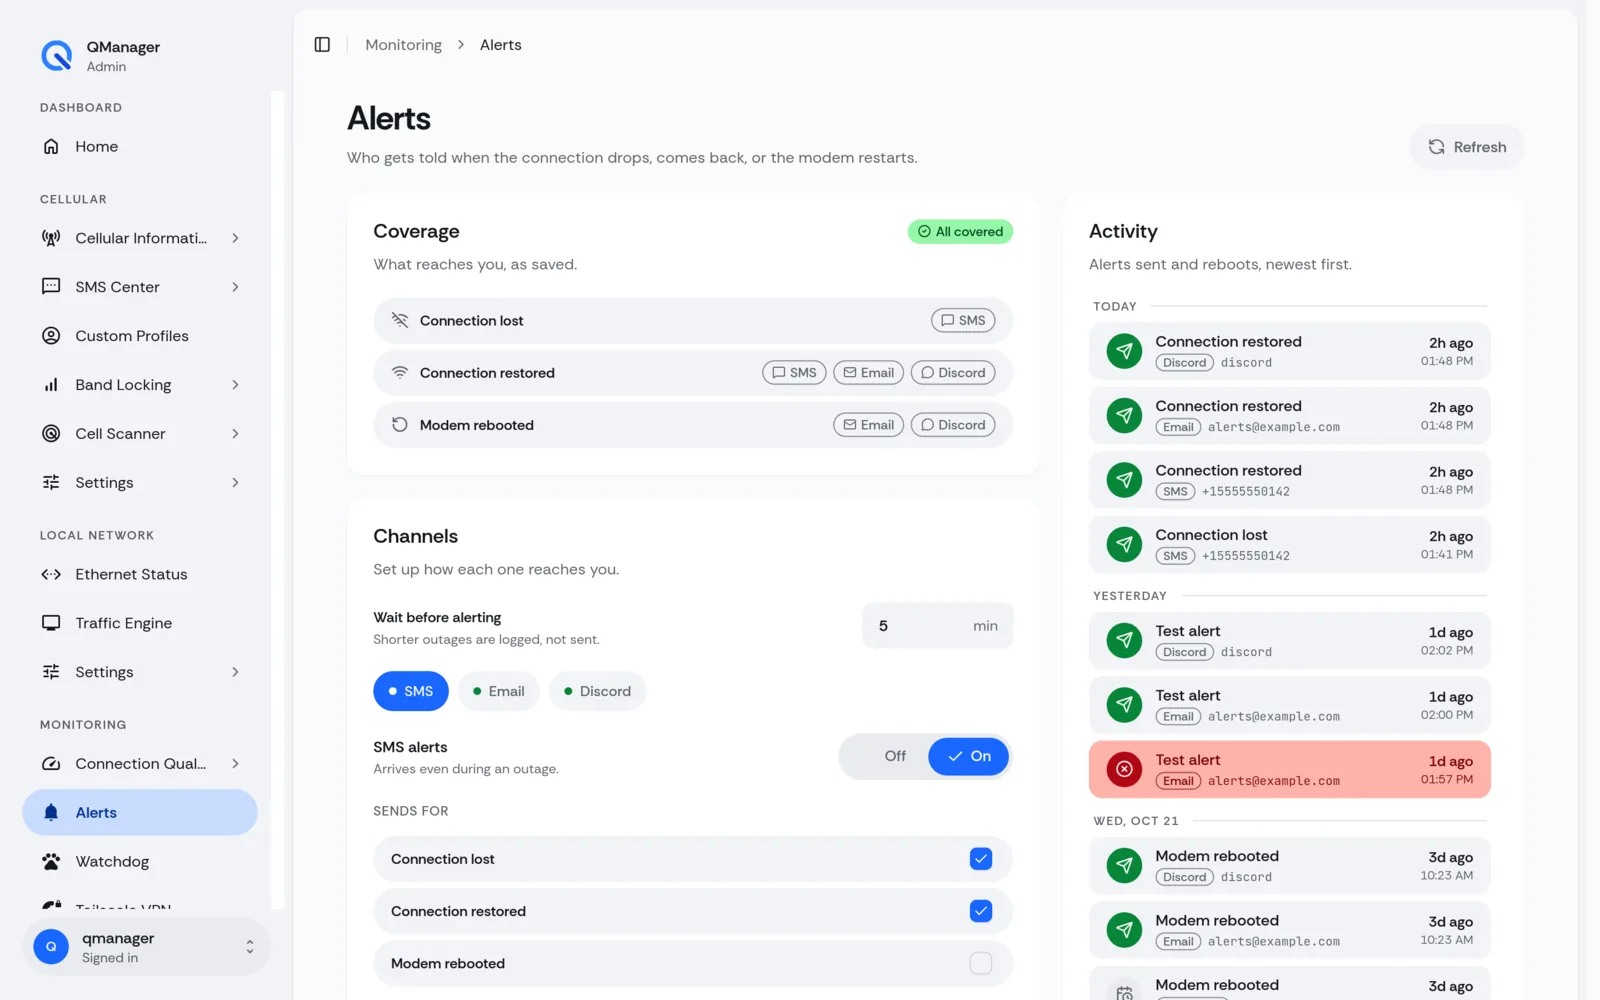Click the SMS badge on Connection lost
The width and height of the screenshot is (1600, 1000).
[963, 321]
